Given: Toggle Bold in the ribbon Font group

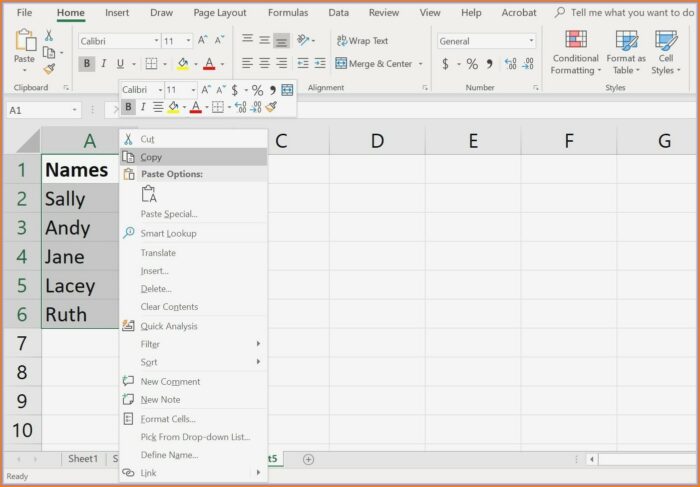Looking at the screenshot, I should tap(87, 64).
